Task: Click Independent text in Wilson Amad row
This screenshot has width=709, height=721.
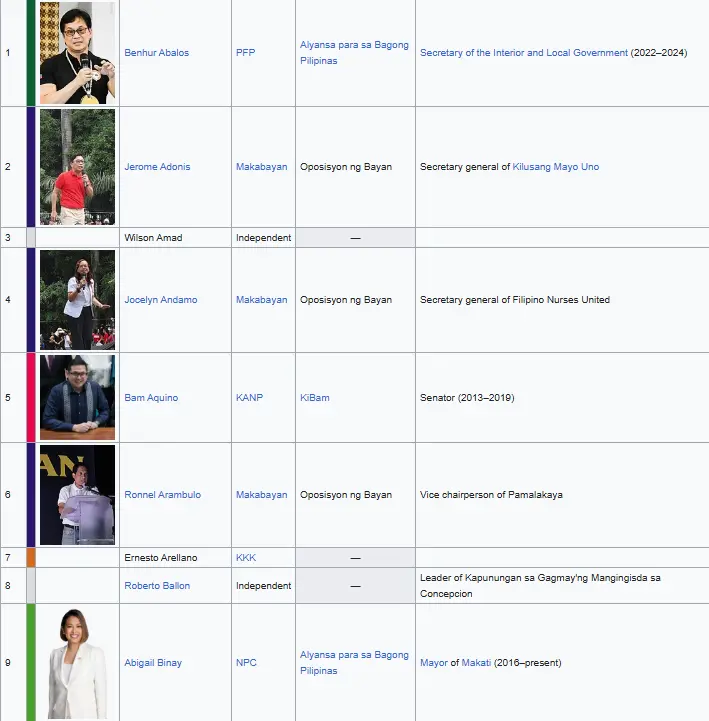Action: (263, 238)
